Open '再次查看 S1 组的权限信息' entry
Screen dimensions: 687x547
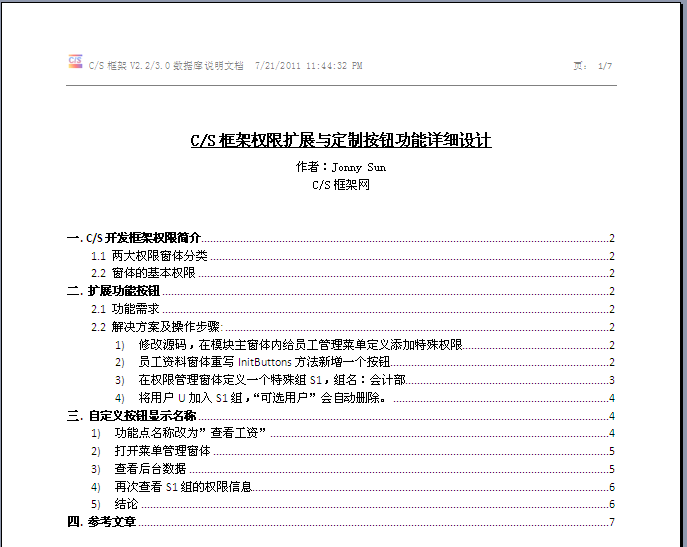[183, 487]
